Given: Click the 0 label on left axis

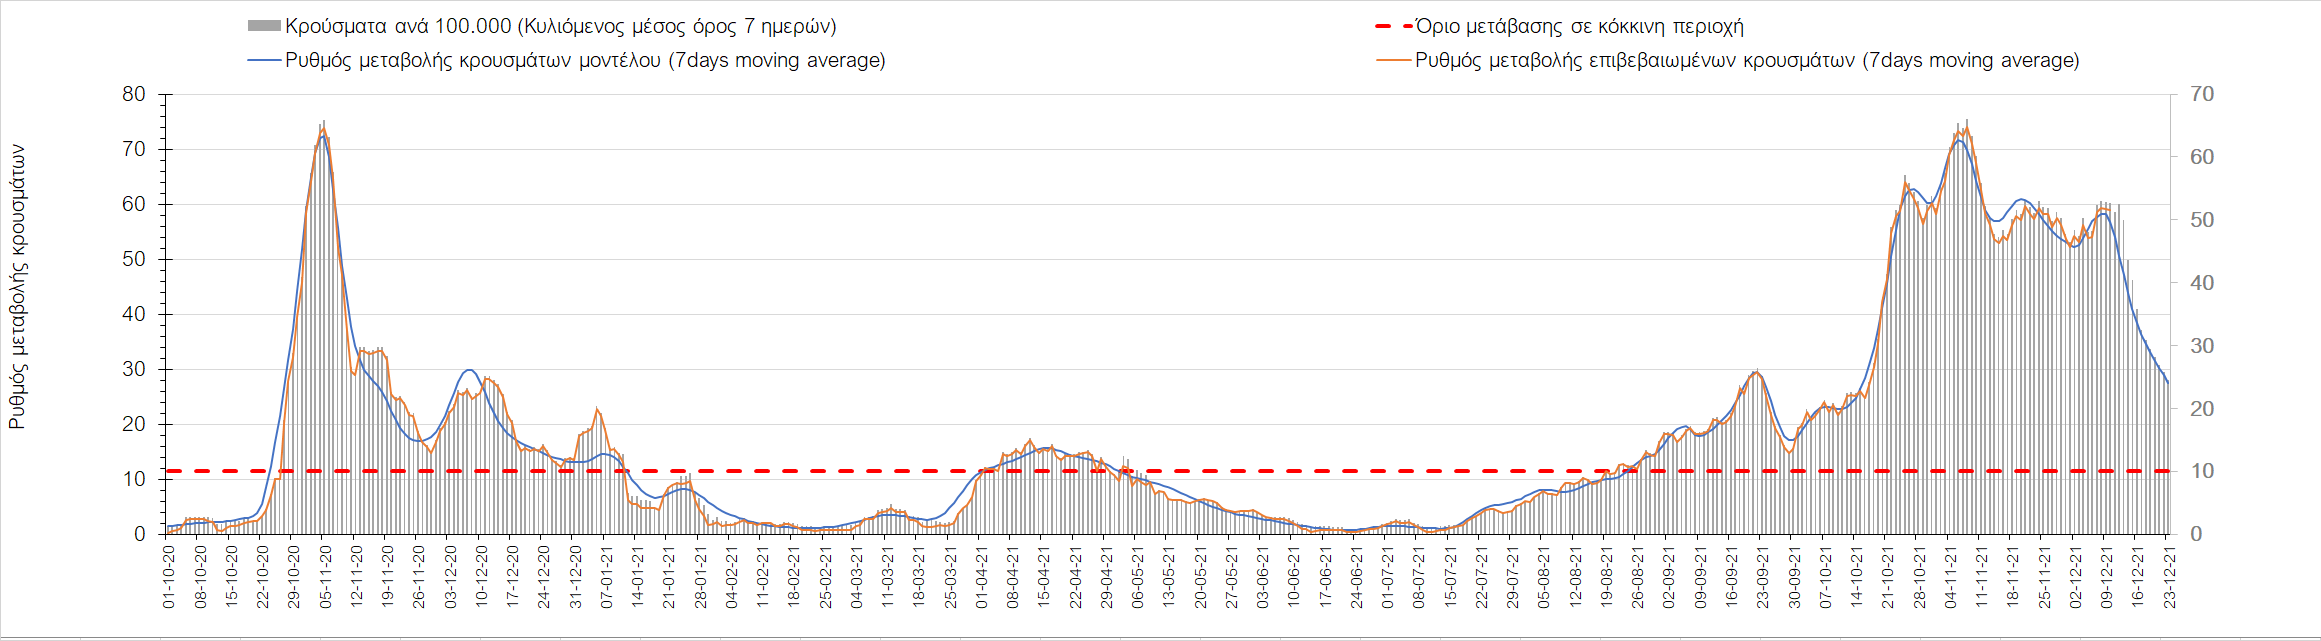Looking at the screenshot, I should (139, 534).
